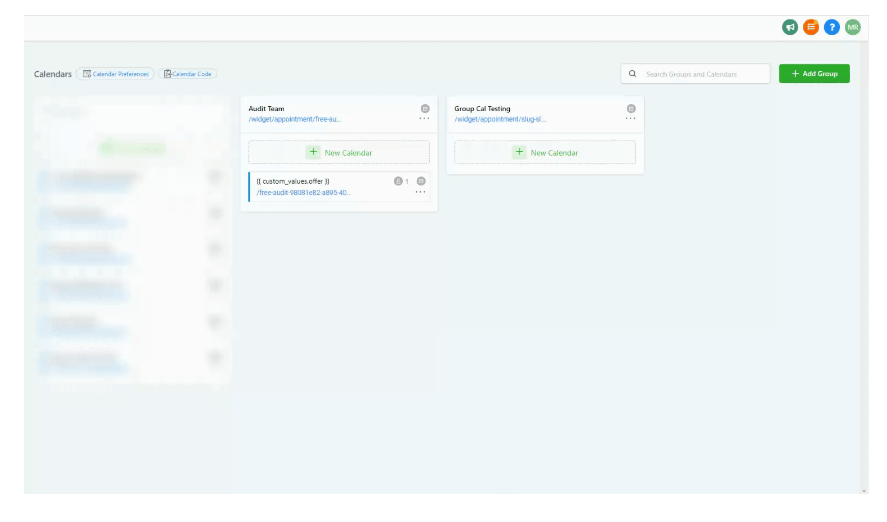Open the blue help question mark icon
This screenshot has height=522, width=887.
832,27
